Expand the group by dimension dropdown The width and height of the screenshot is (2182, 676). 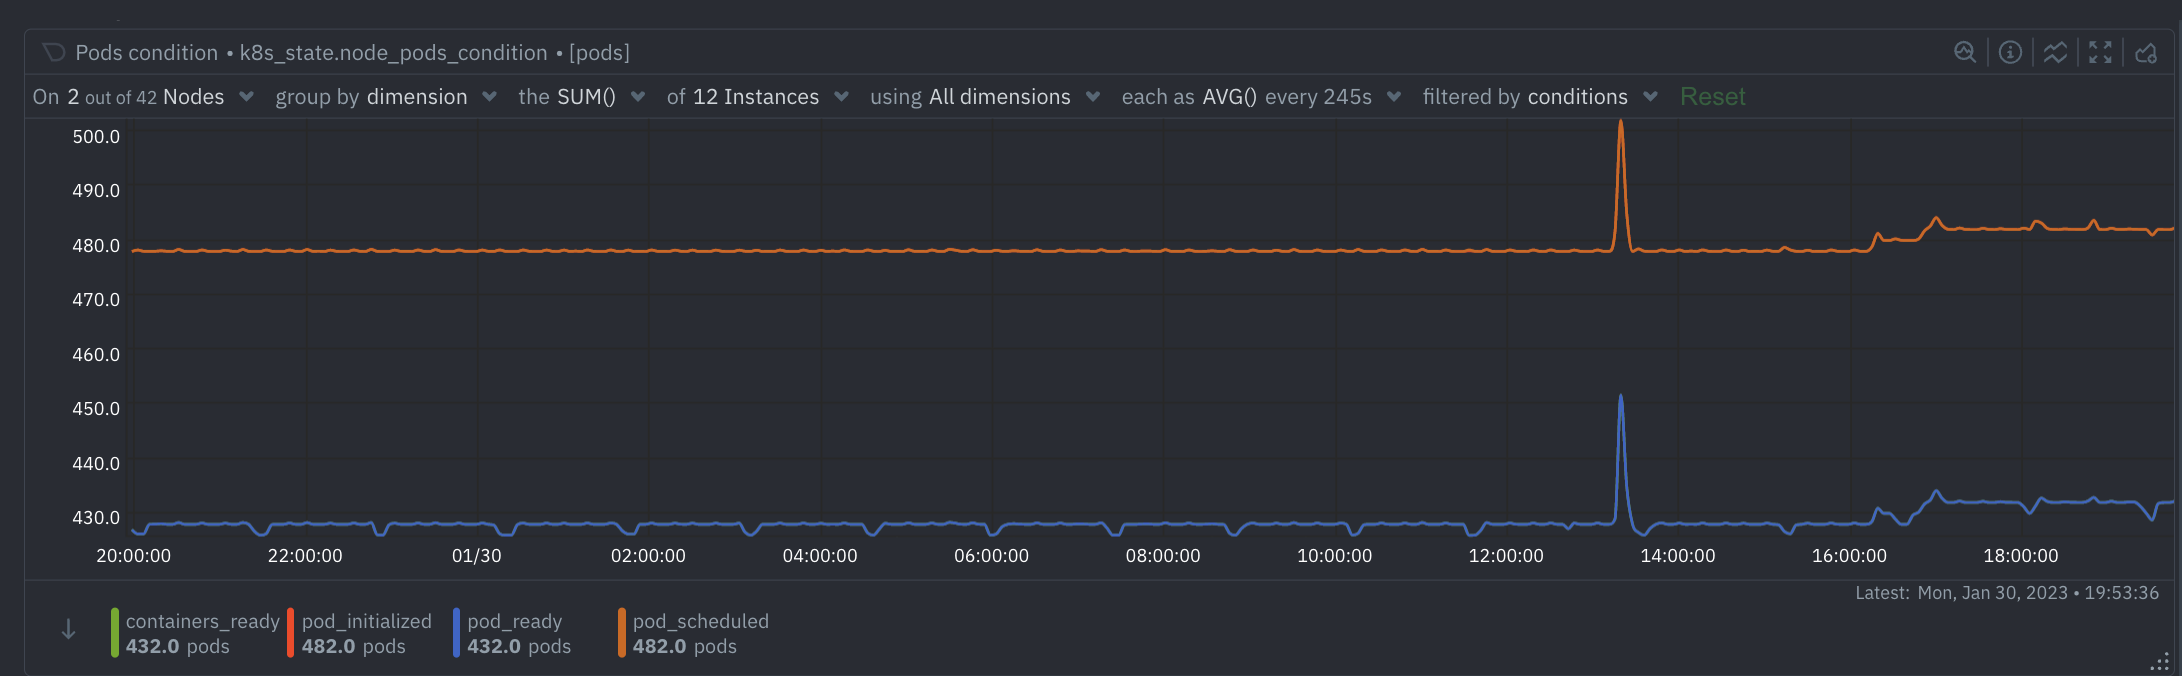[386, 97]
